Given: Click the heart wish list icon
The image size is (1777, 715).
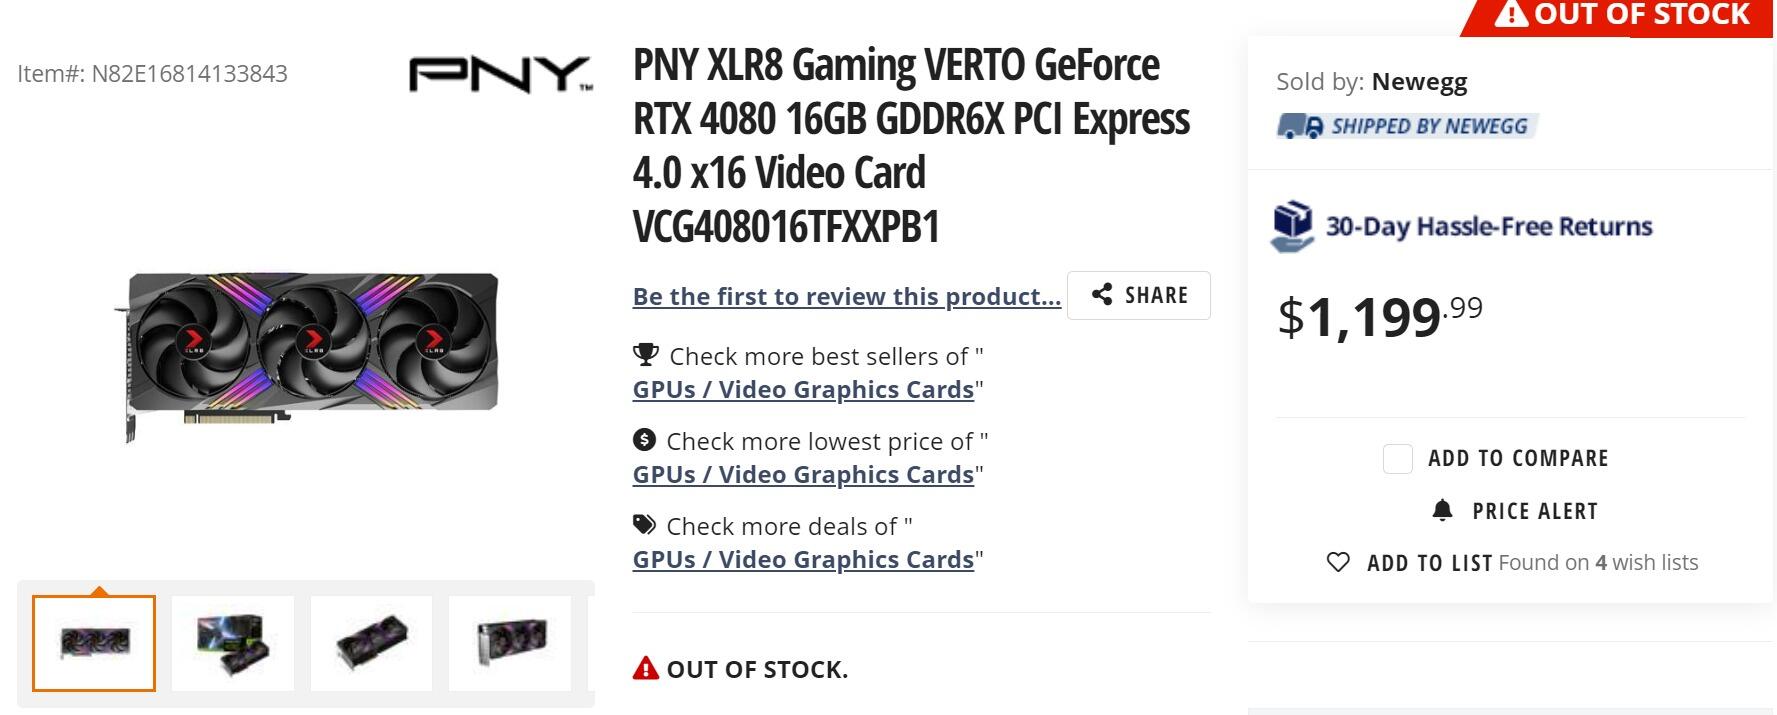Looking at the screenshot, I should (x=1338, y=562).
